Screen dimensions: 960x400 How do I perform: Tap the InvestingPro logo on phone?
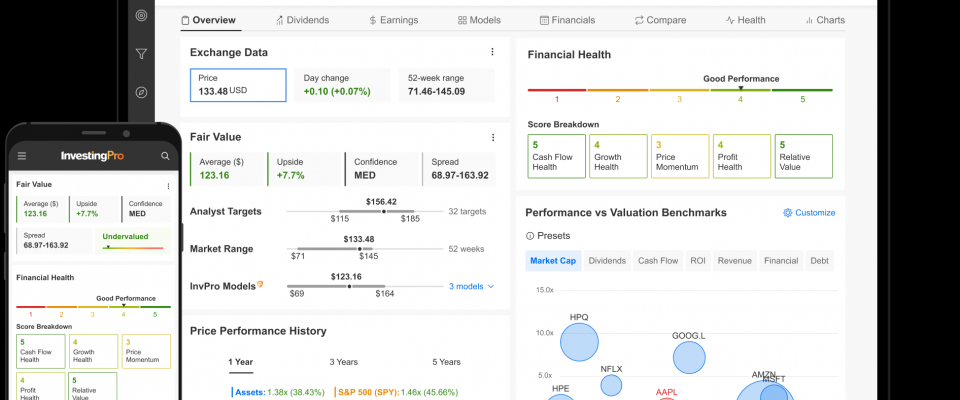click(x=92, y=156)
